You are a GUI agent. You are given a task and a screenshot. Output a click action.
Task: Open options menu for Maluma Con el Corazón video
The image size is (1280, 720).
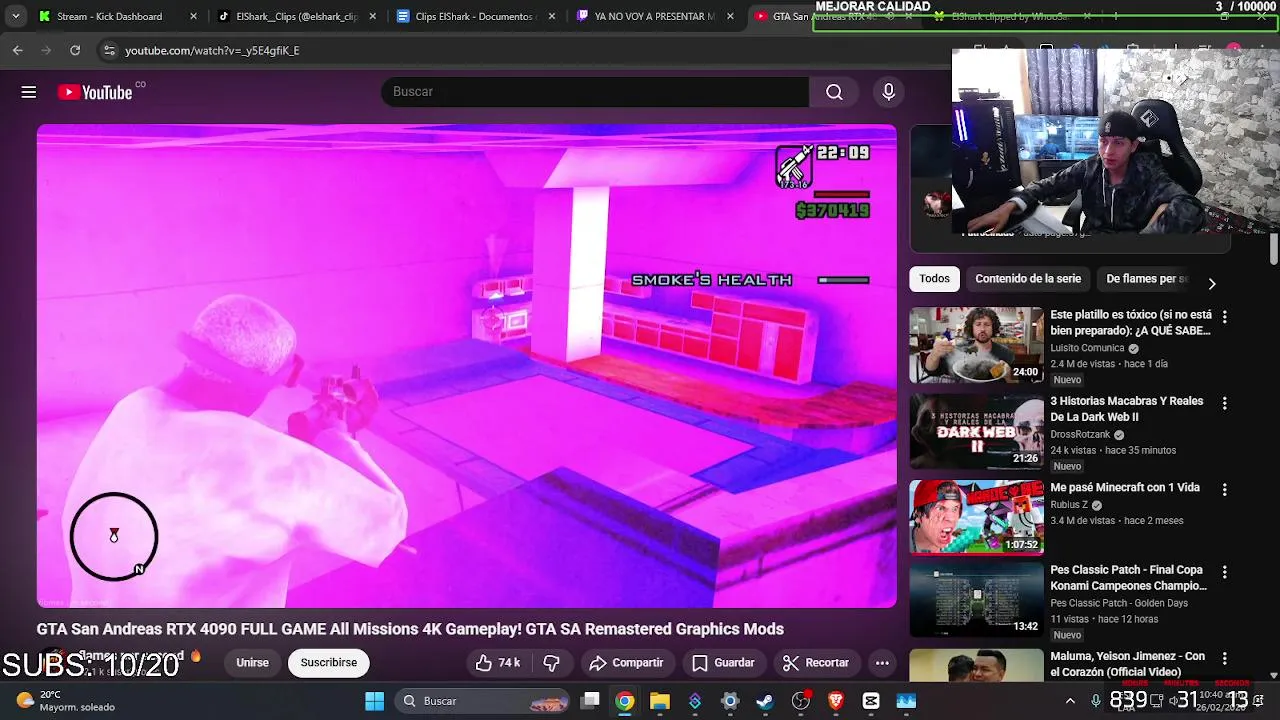coord(1224,658)
